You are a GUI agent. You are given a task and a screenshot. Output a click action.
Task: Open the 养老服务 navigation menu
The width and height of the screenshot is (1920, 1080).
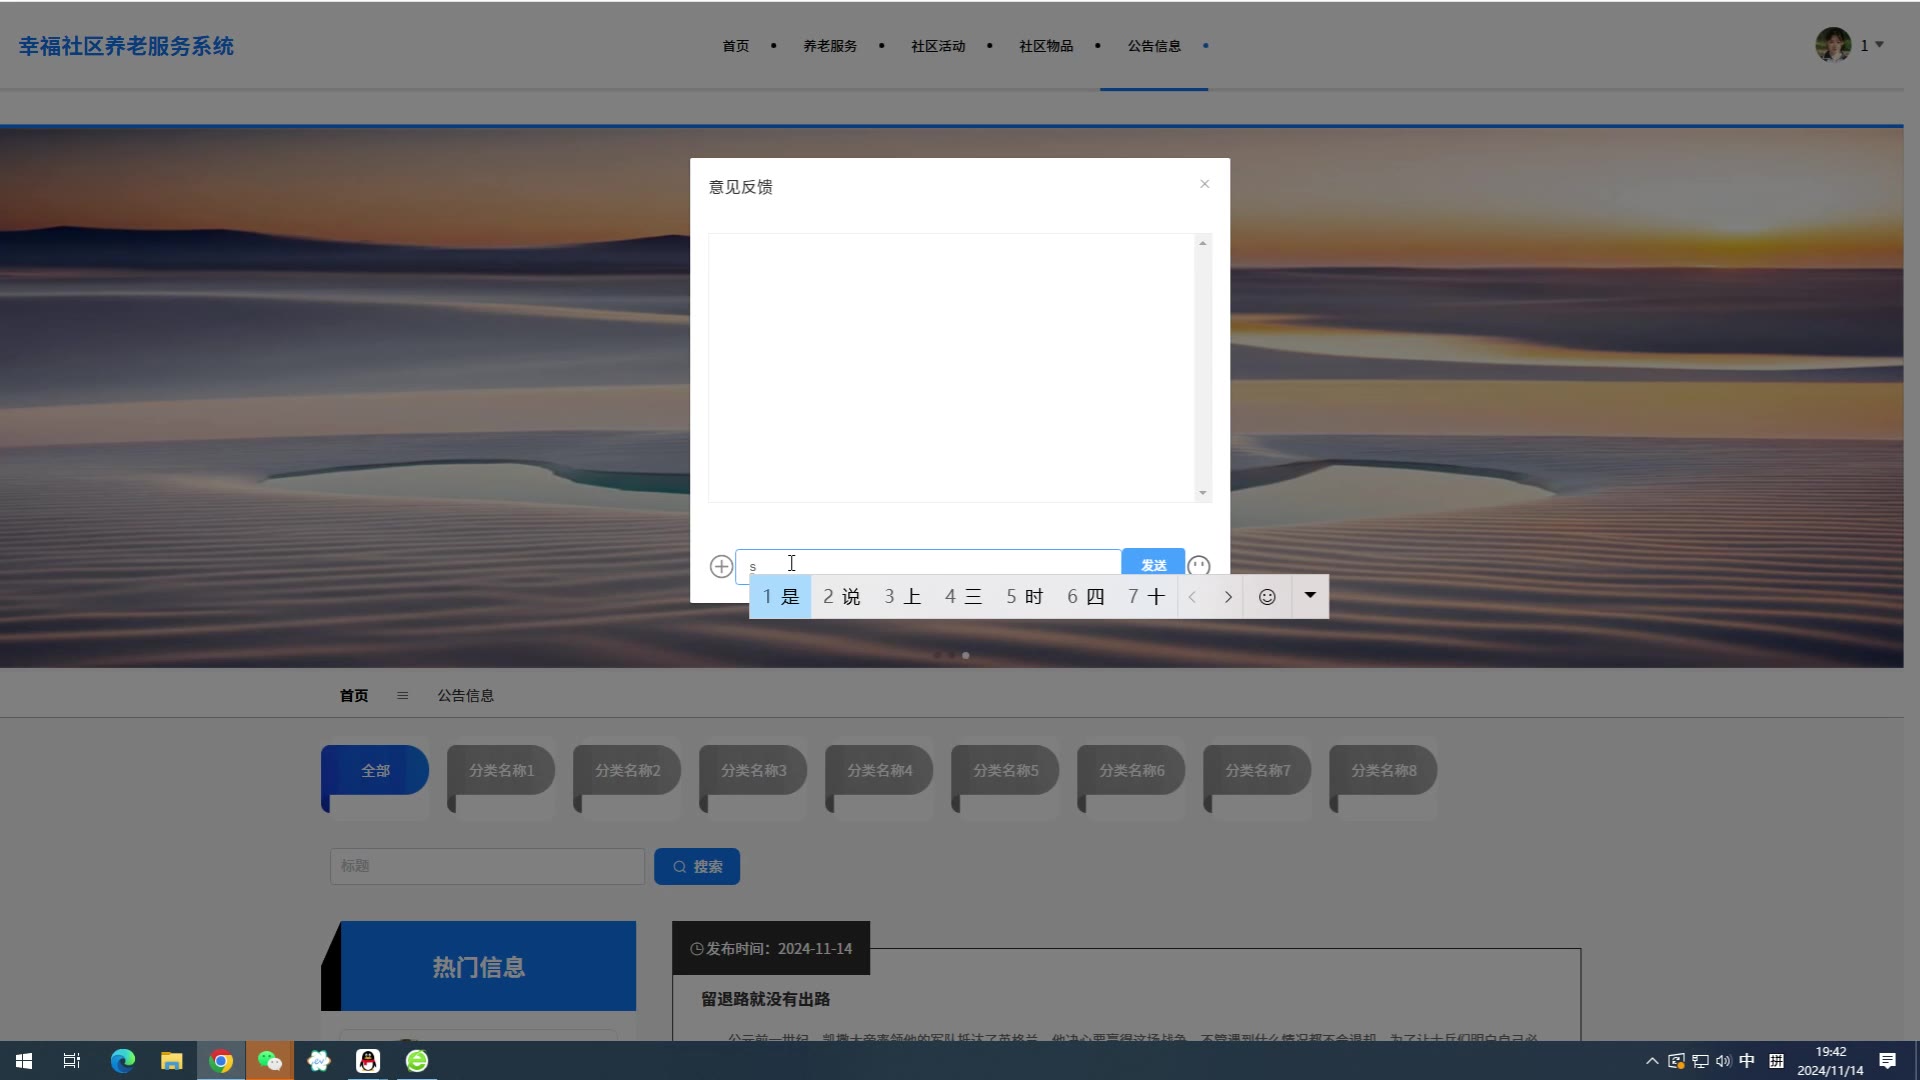pyautogui.click(x=830, y=46)
